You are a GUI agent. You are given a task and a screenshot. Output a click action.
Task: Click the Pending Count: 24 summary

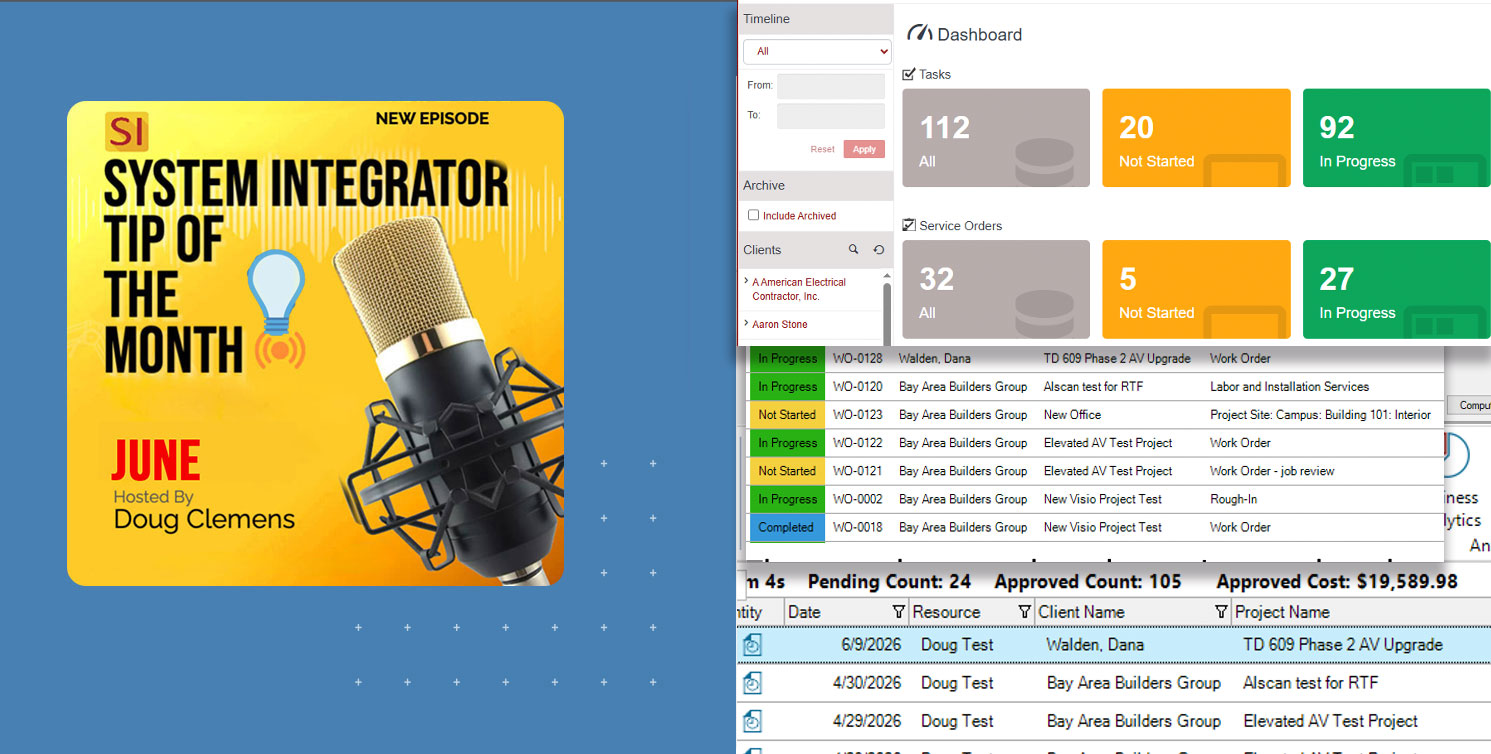pyautogui.click(x=889, y=581)
